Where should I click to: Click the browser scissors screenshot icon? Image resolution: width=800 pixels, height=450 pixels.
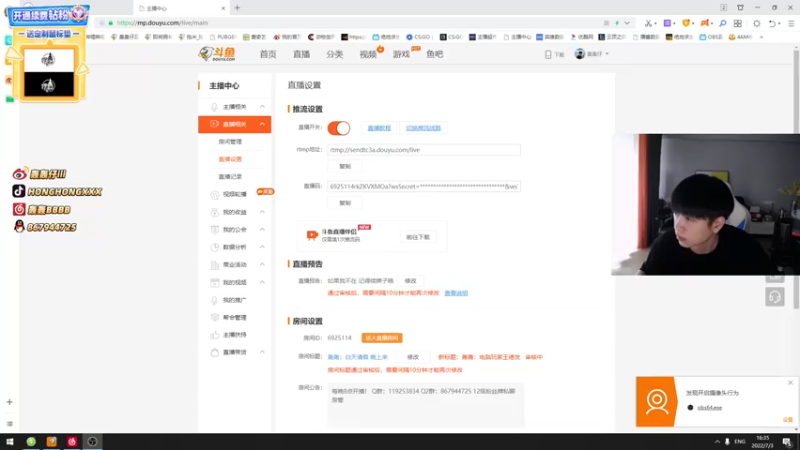tap(648, 23)
